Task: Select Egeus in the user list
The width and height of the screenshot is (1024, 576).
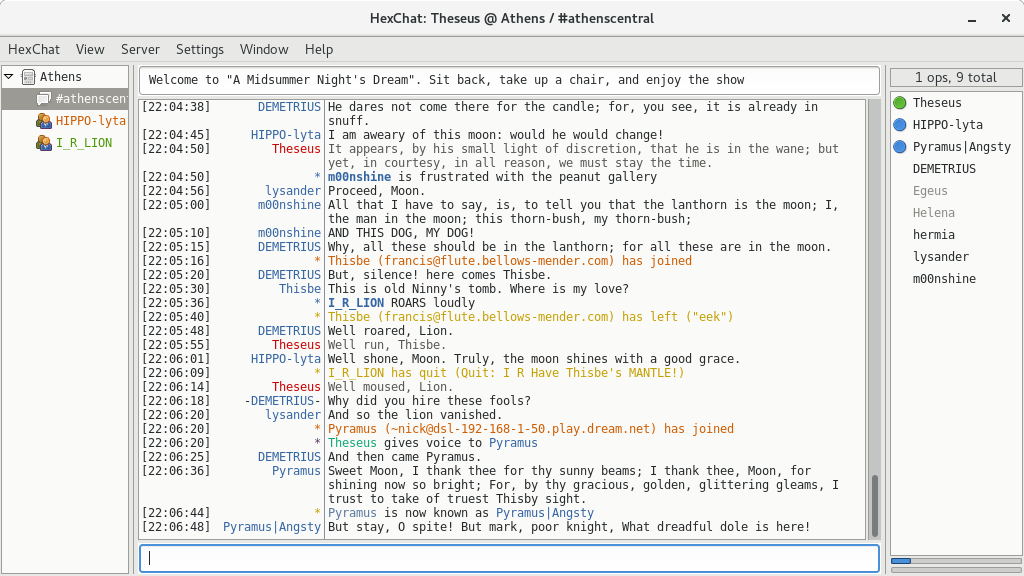Action: coord(930,191)
